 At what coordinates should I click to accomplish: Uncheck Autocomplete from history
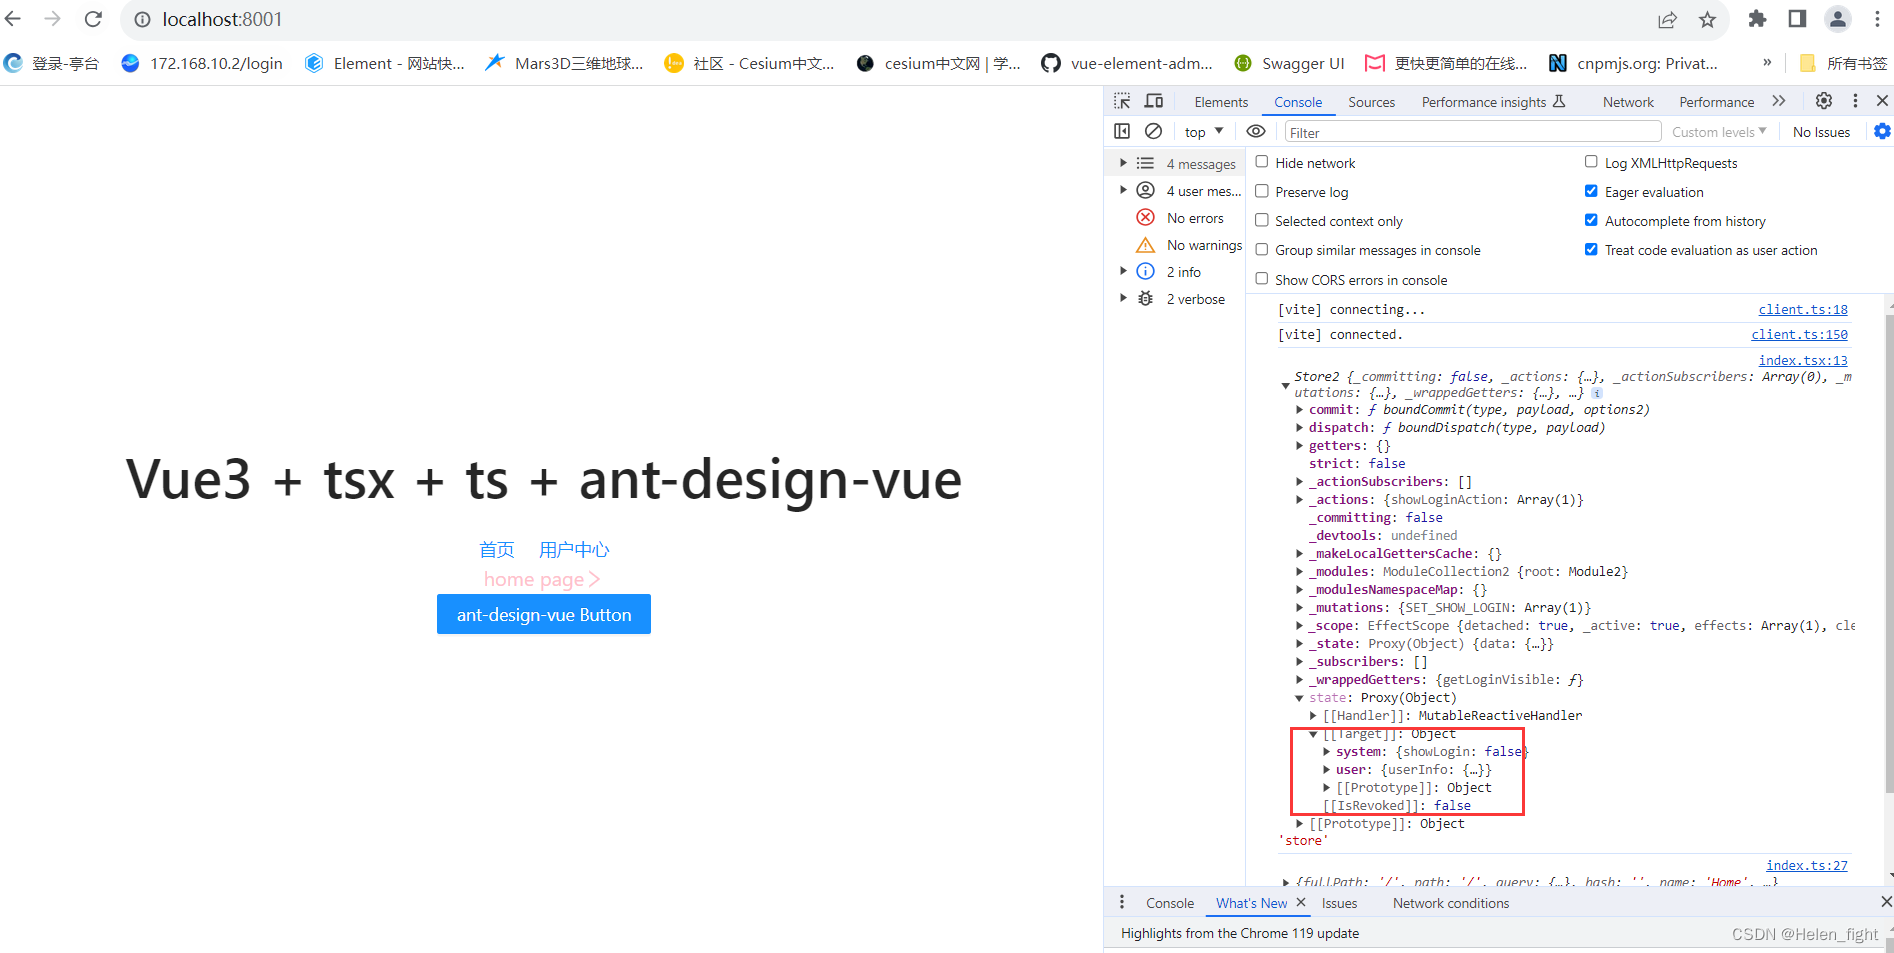[1591, 220]
